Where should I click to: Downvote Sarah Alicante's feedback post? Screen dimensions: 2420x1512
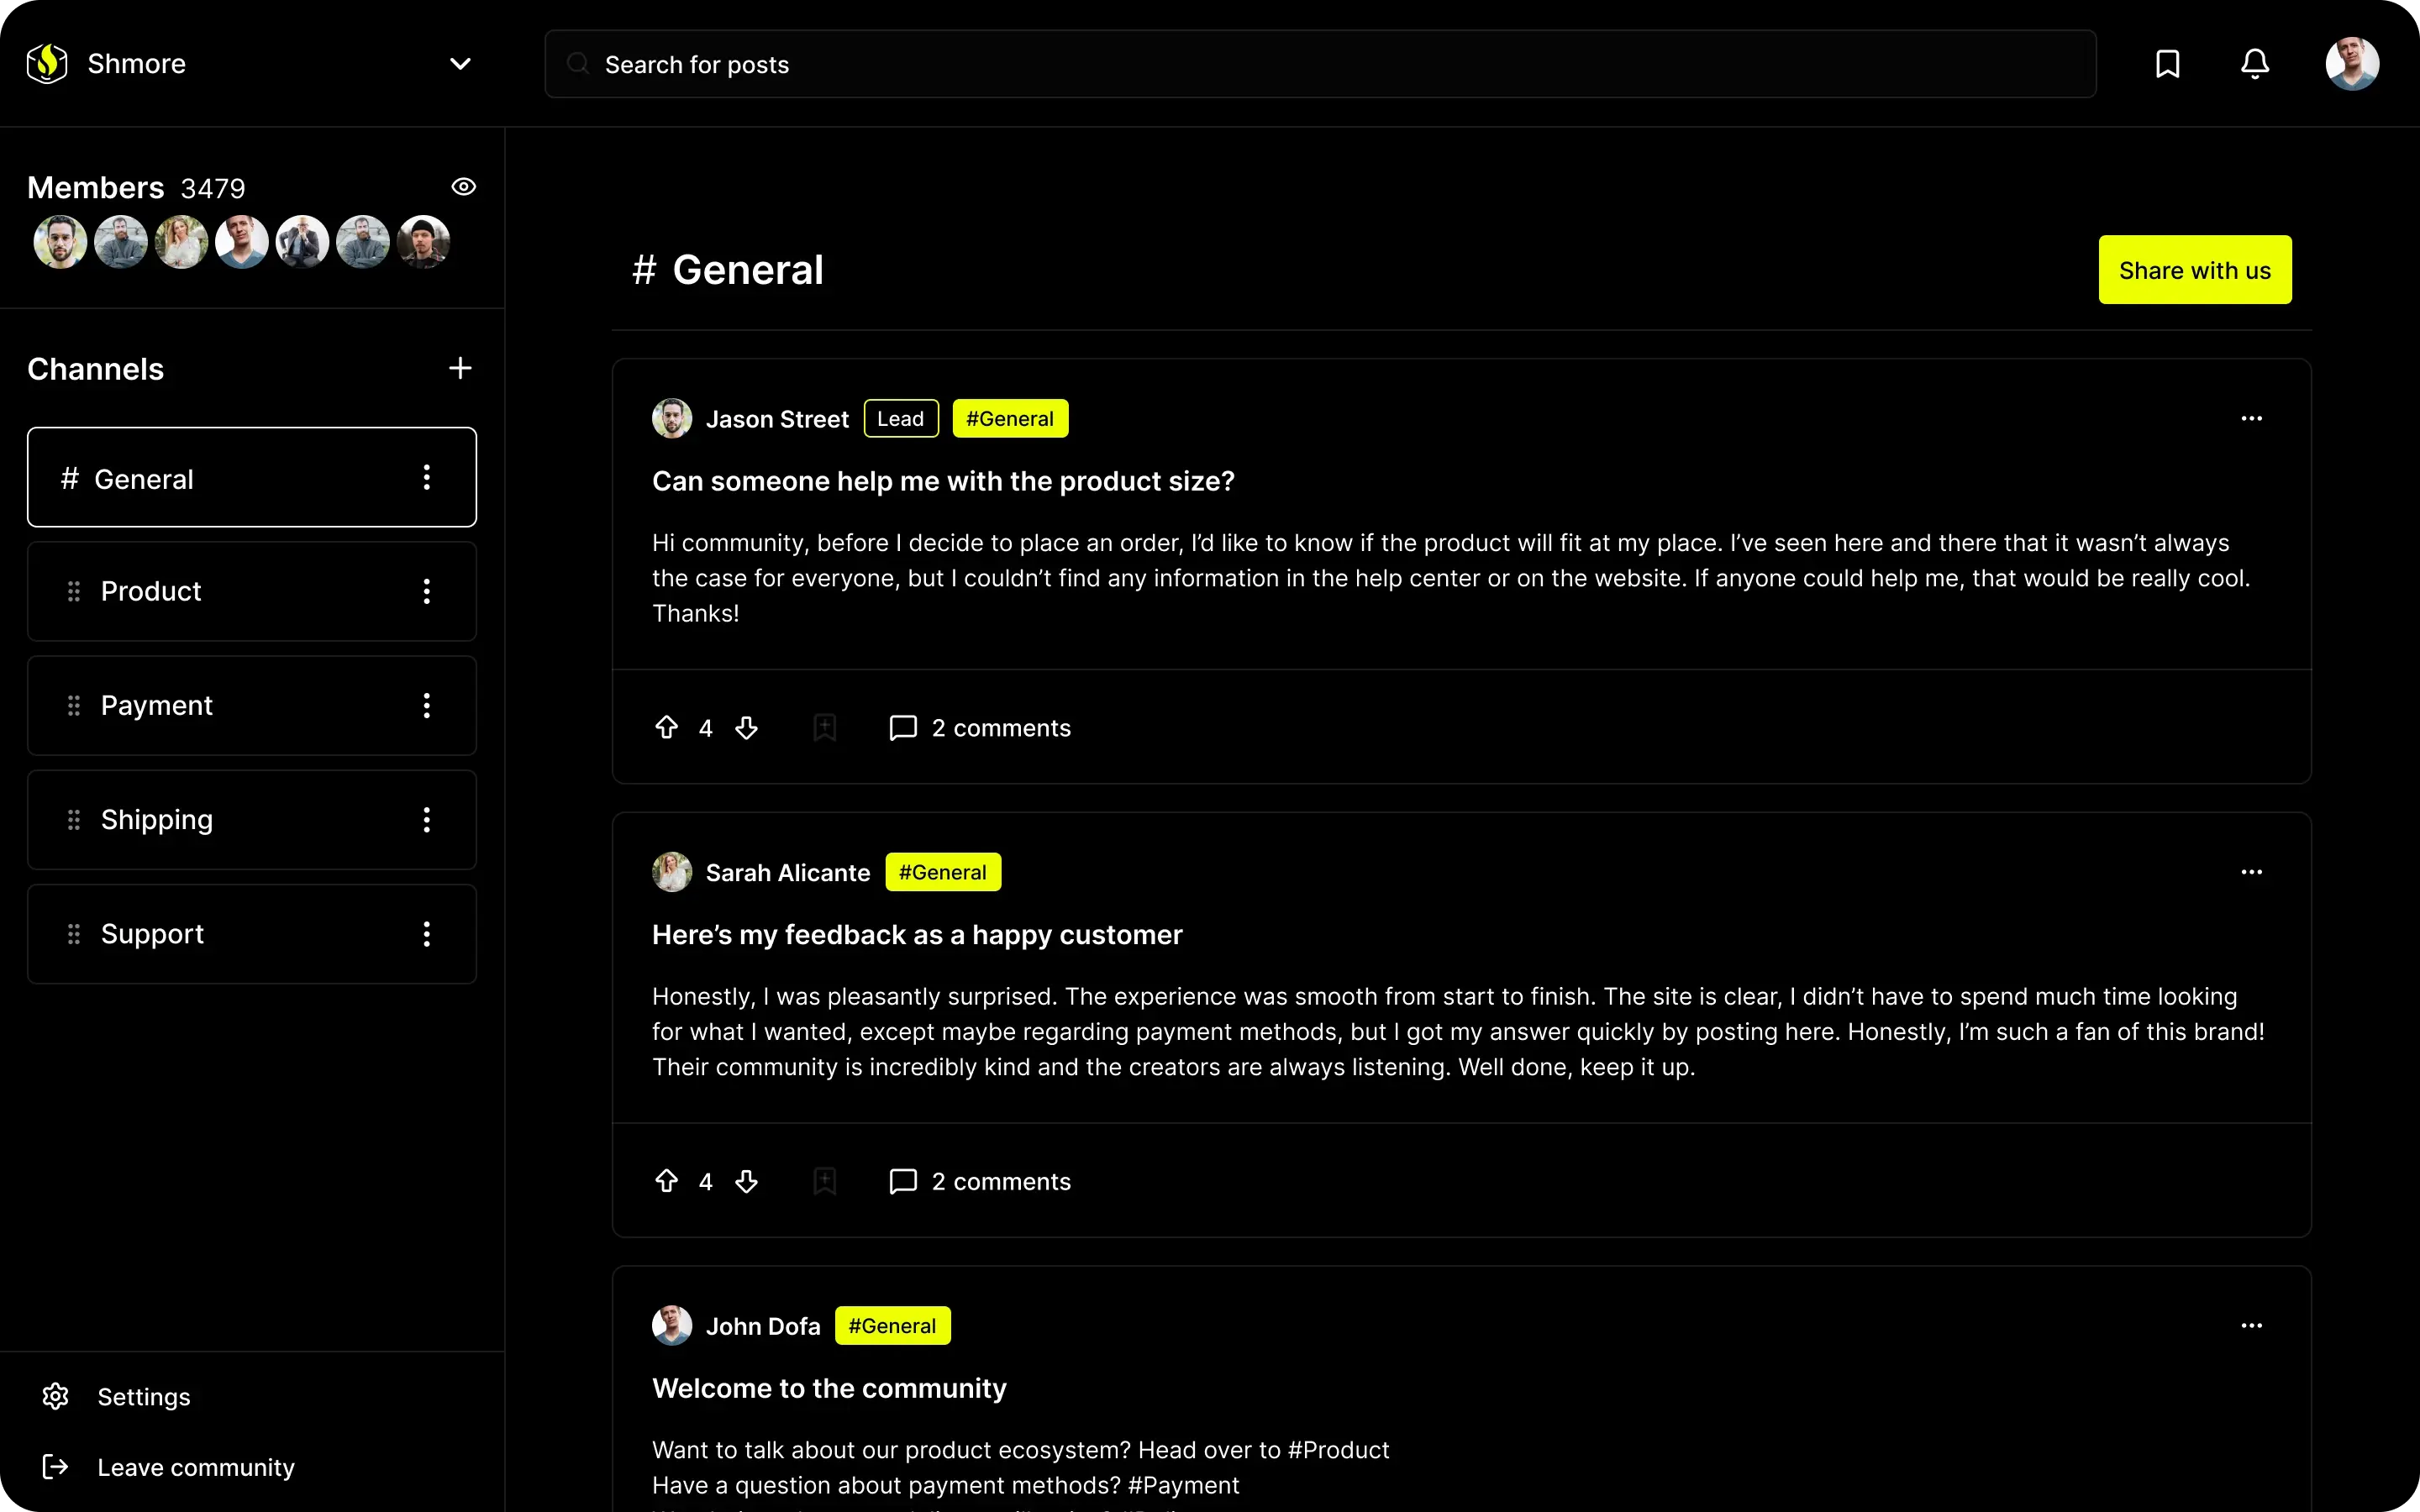[x=747, y=1181]
